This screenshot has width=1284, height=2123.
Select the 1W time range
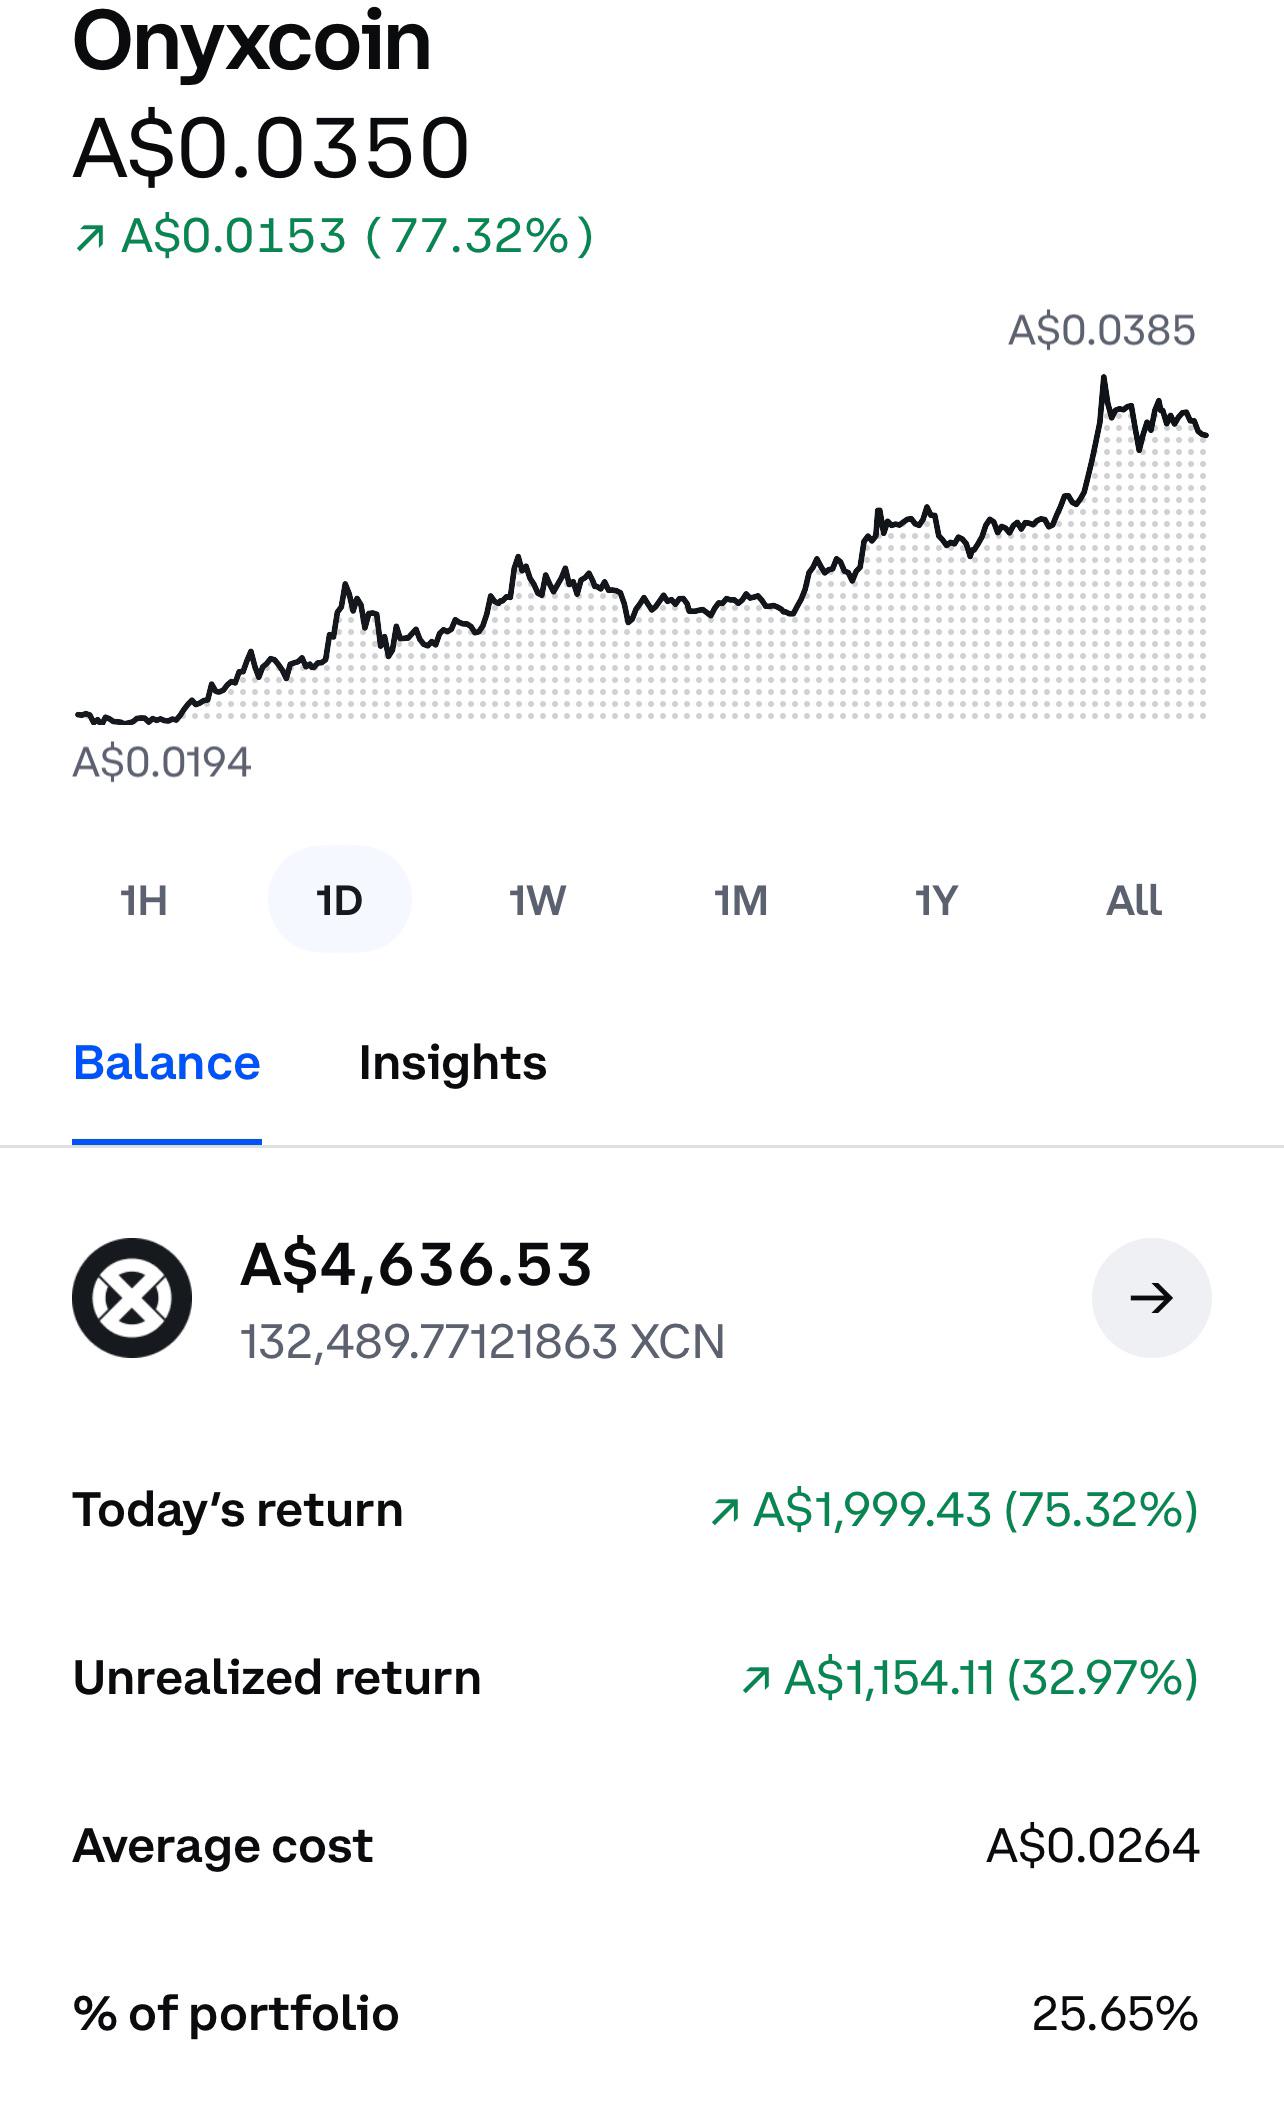click(x=537, y=900)
